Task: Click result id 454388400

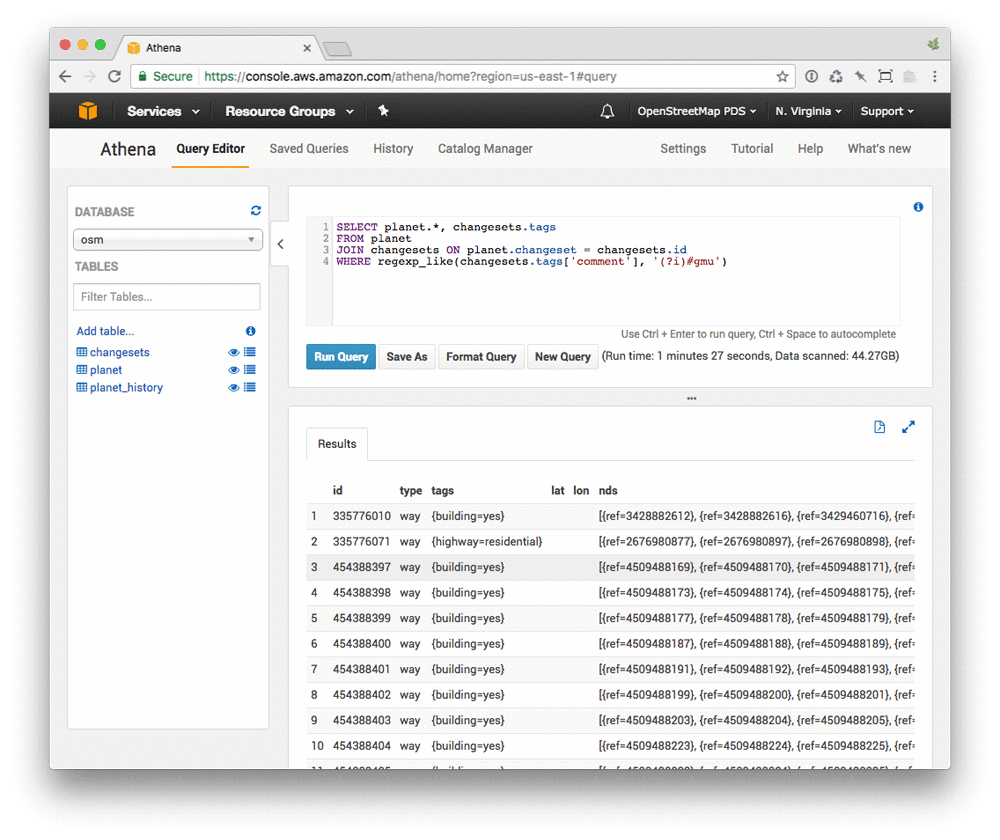Action: (x=362, y=644)
